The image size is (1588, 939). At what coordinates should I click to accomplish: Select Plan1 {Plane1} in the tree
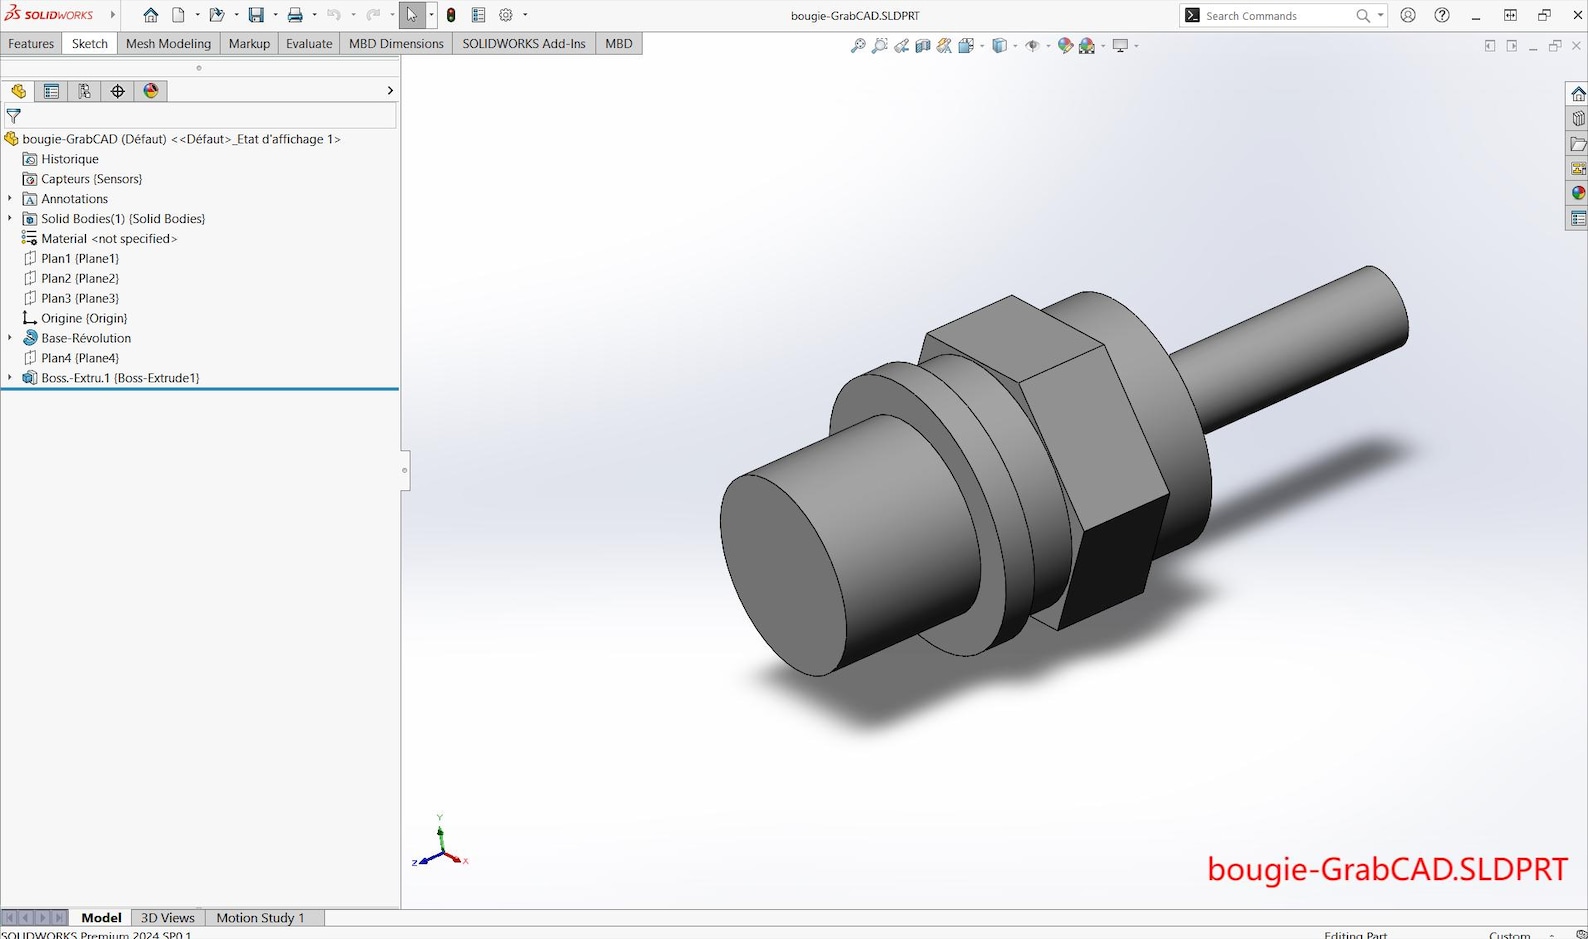pos(80,259)
